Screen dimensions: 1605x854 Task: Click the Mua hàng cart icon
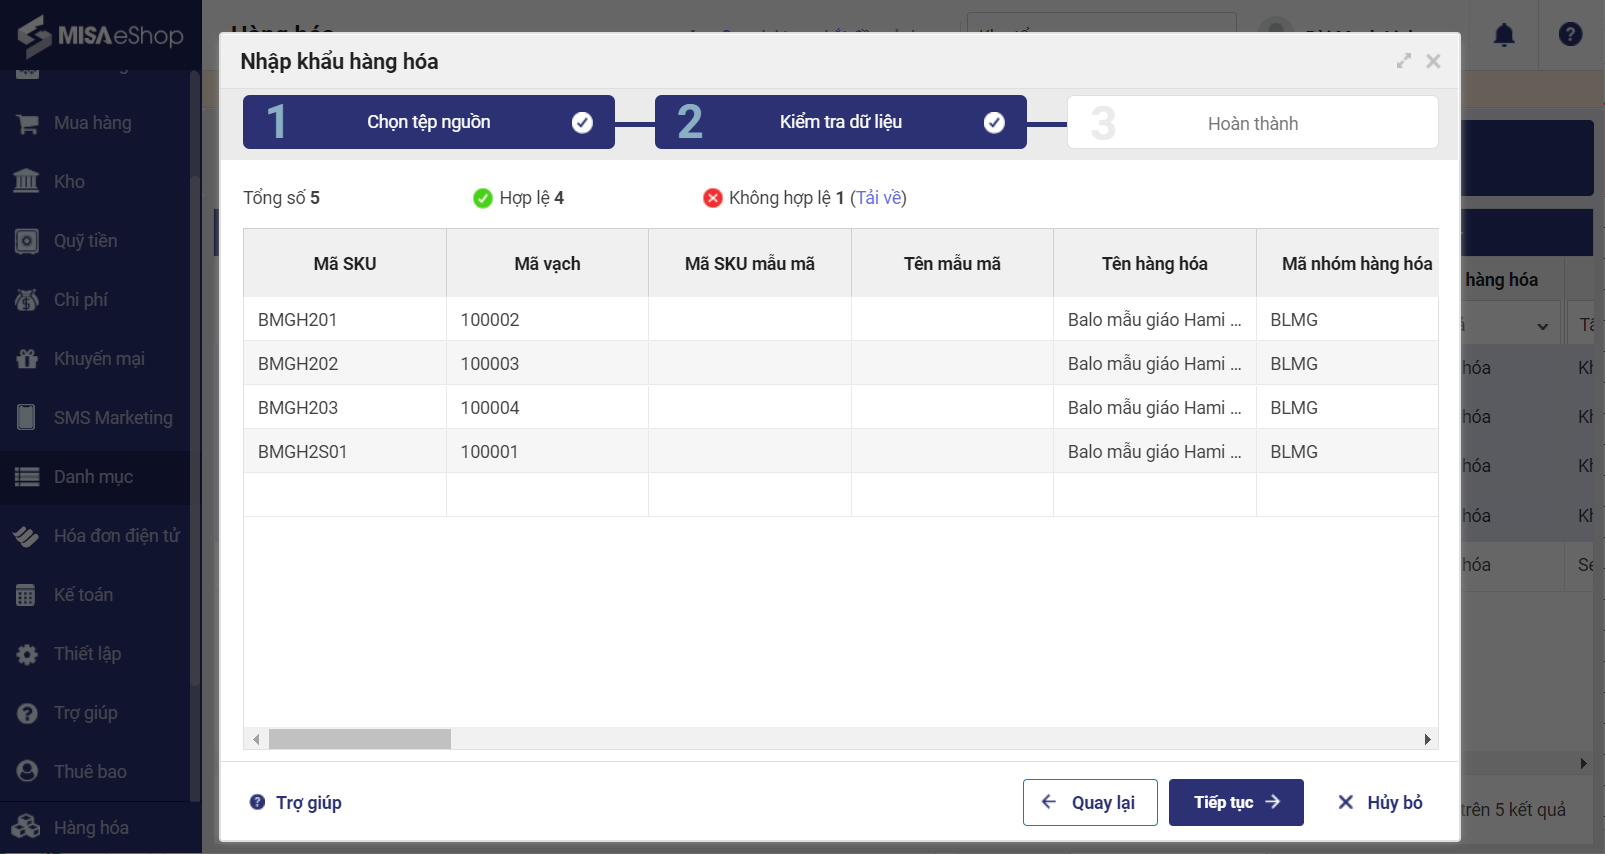coord(27,124)
